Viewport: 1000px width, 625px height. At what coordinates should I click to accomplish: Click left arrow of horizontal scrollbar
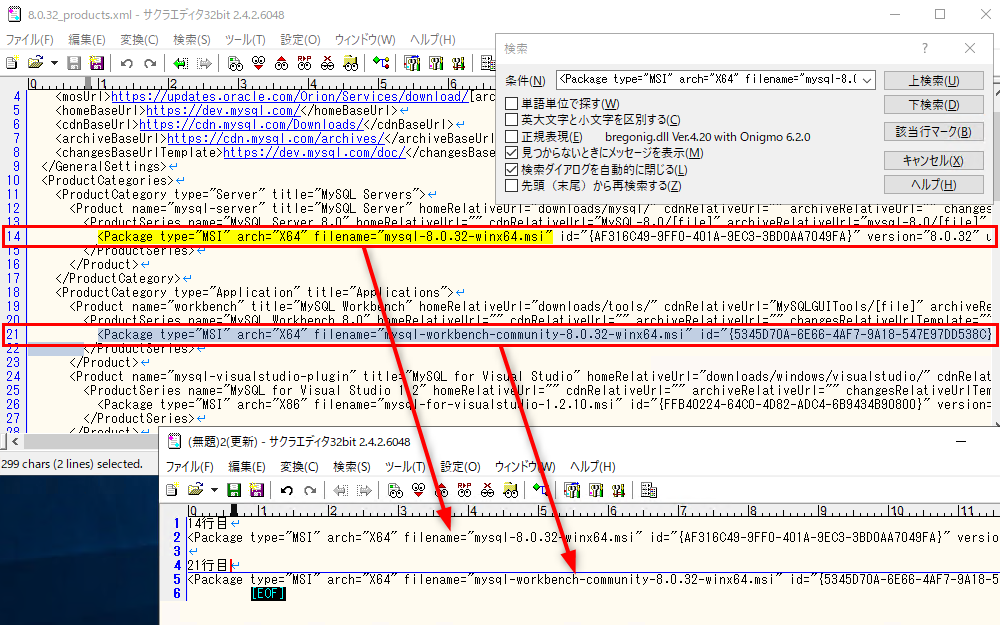coord(15,441)
